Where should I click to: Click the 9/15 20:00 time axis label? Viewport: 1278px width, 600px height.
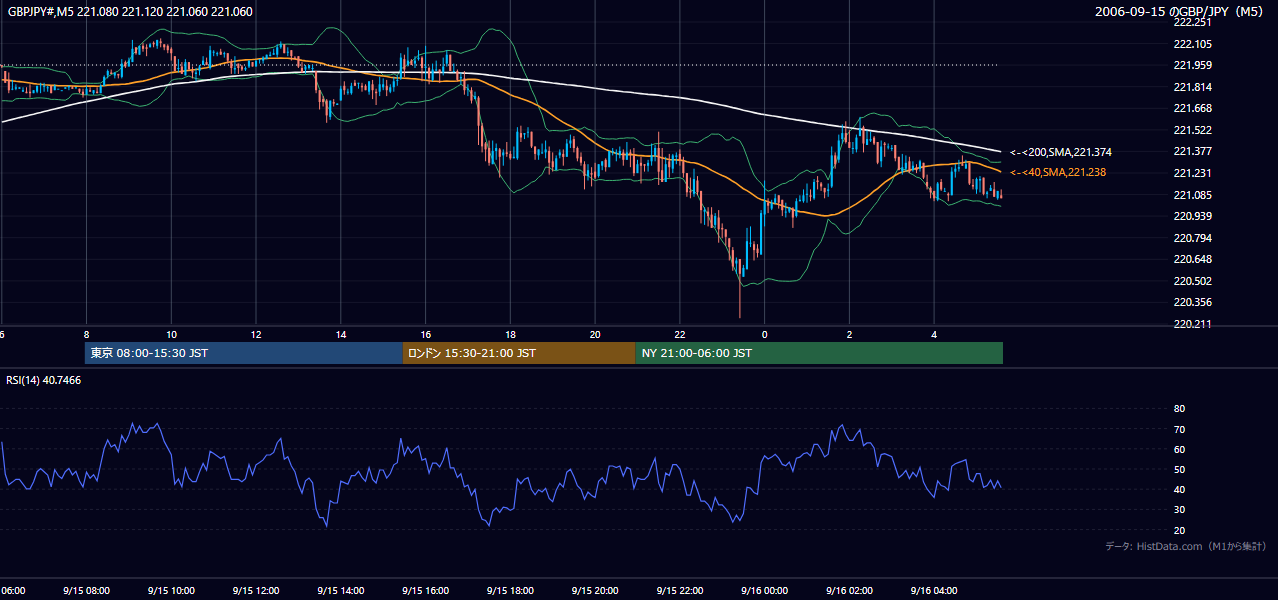click(x=595, y=590)
